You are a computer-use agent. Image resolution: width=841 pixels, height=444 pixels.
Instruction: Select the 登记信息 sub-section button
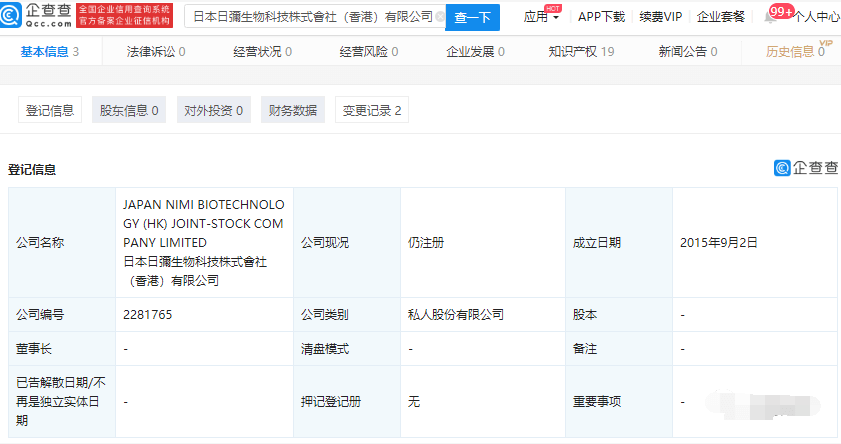click(x=50, y=111)
